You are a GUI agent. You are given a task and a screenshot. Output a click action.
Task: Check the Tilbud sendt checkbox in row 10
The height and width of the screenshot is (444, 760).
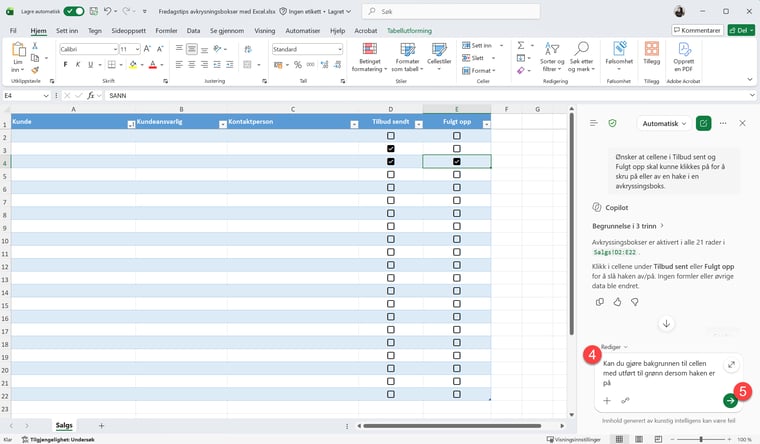click(391, 239)
